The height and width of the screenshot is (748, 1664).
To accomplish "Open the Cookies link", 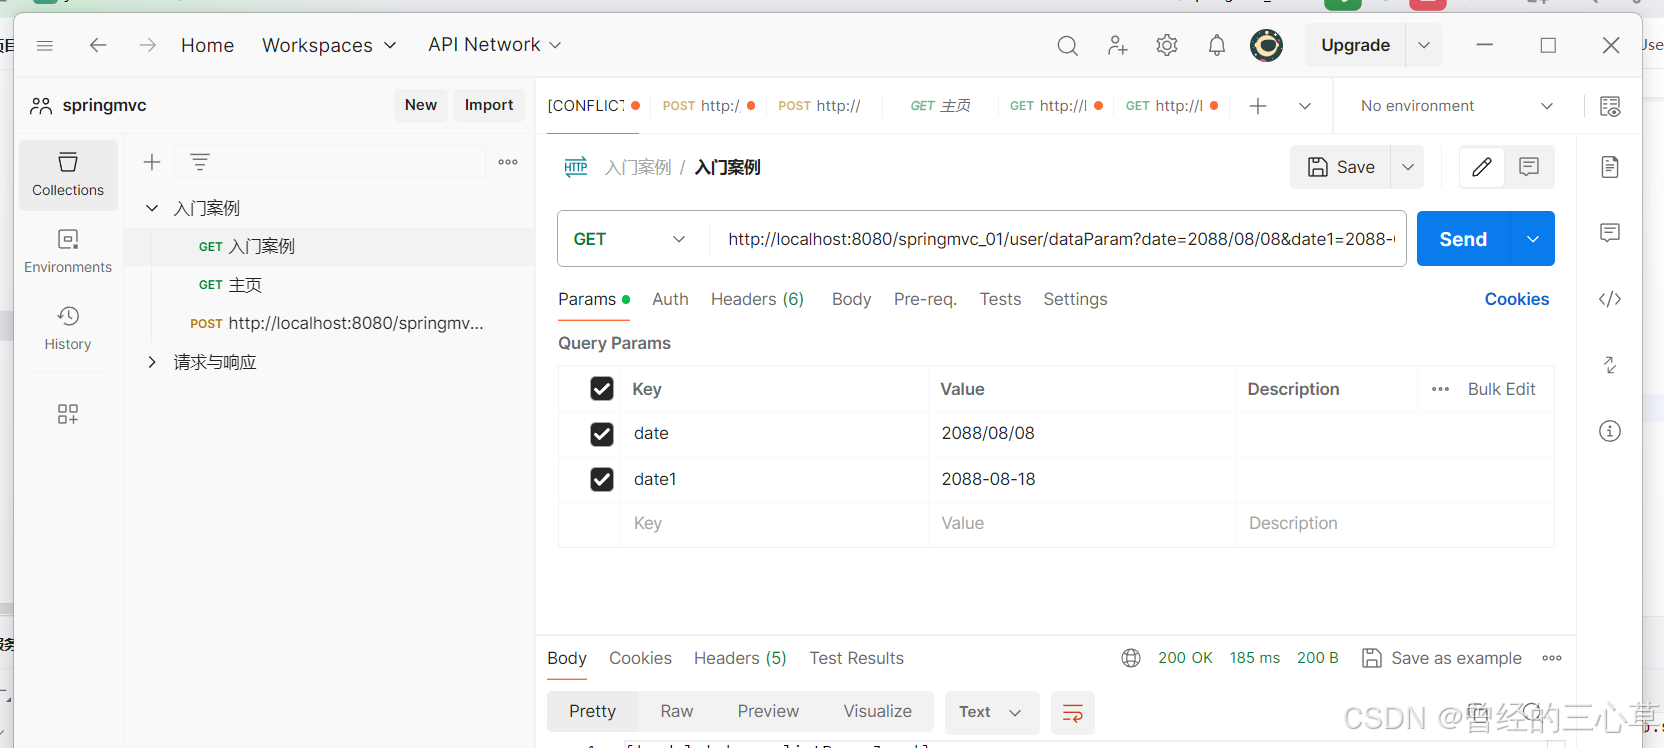I will [x=1516, y=299].
